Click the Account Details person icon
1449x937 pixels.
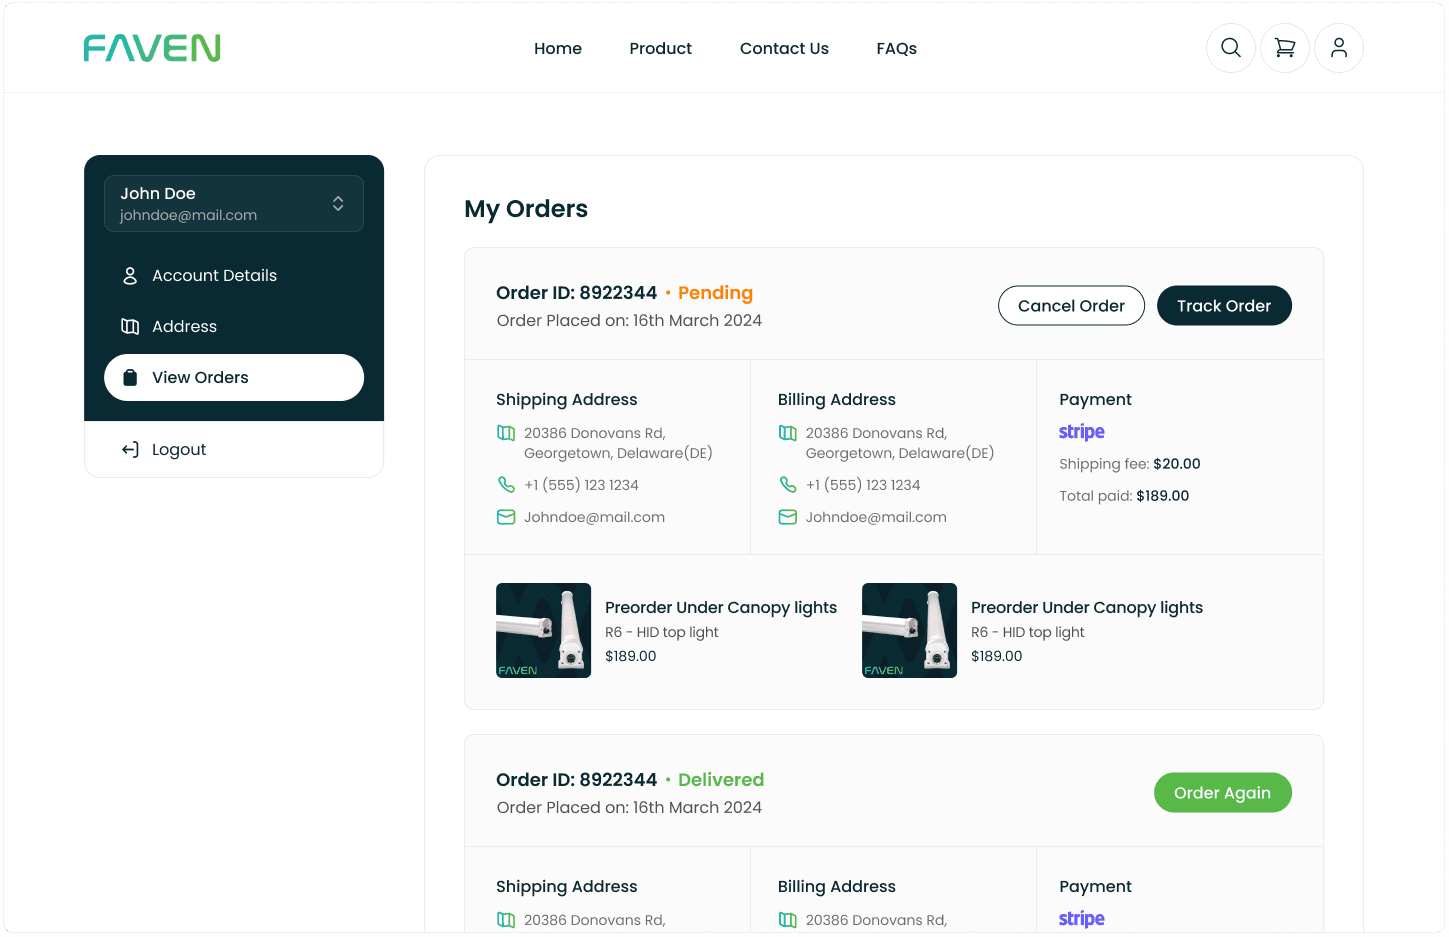[x=130, y=276]
